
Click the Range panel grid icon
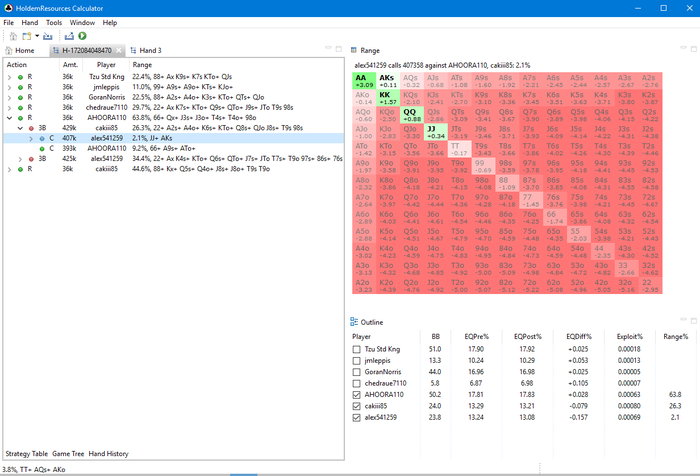pyautogui.click(x=354, y=50)
